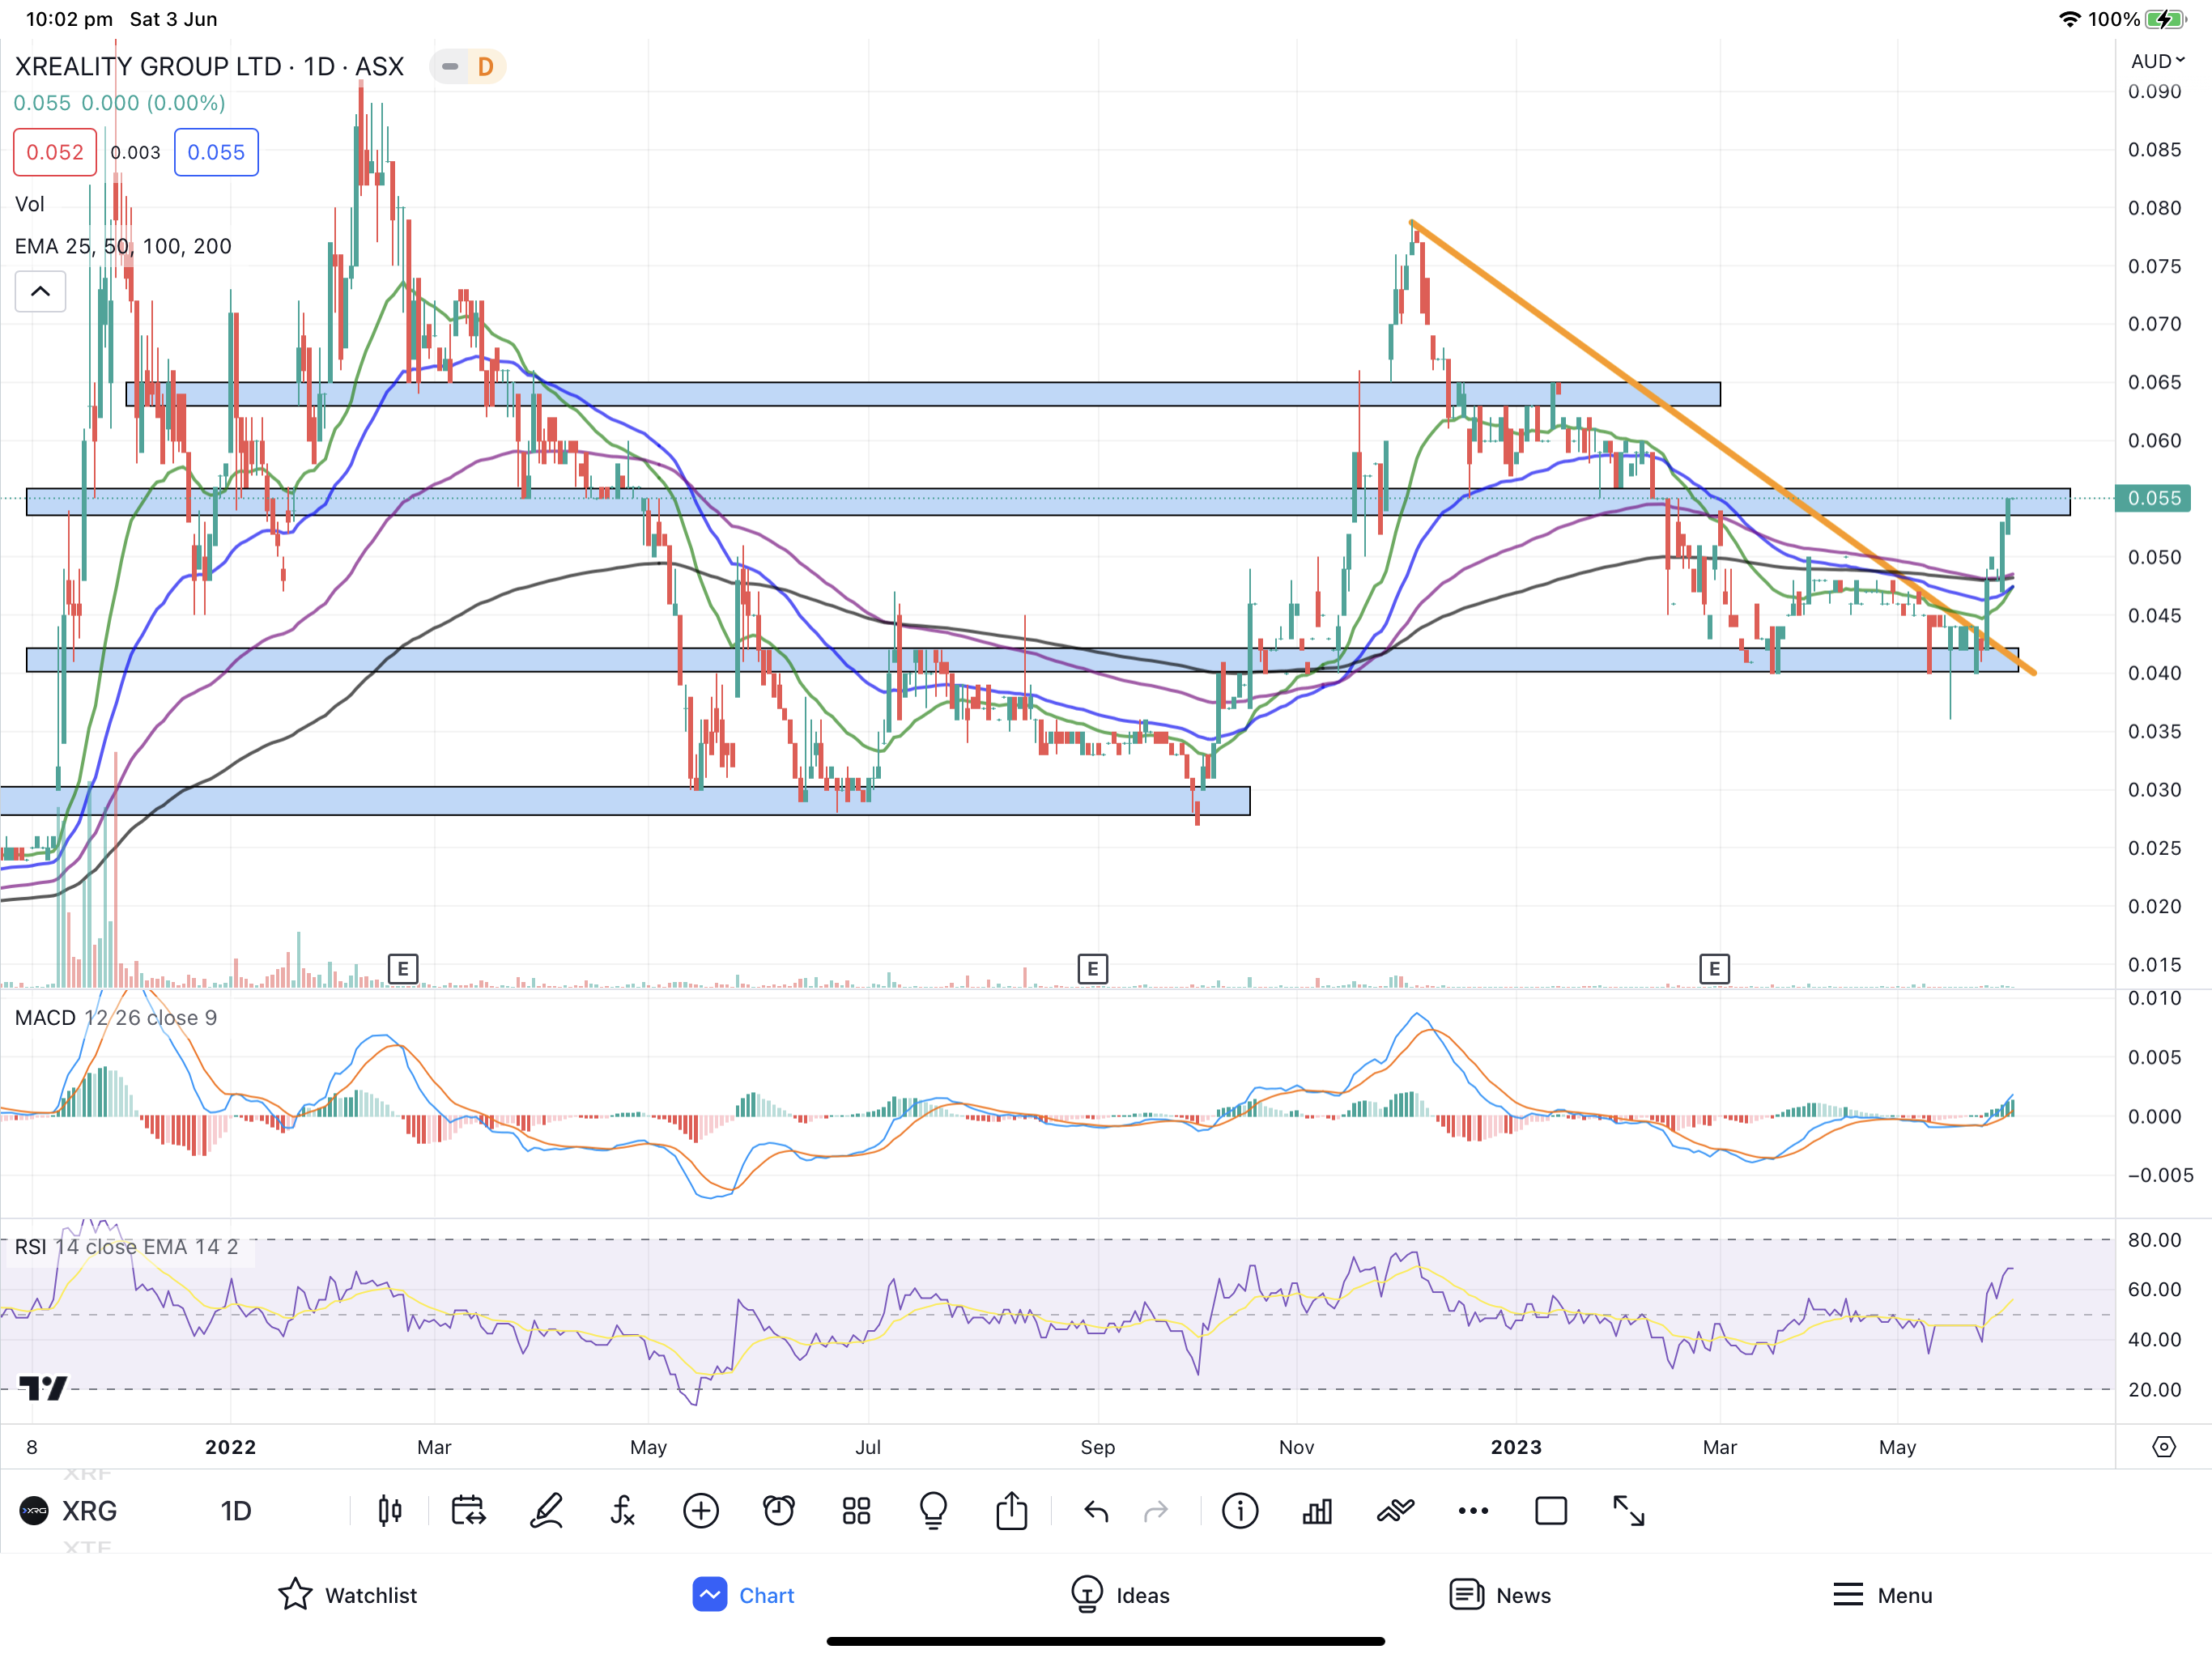
Task: Open the Menu tab
Action: (x=1882, y=1595)
